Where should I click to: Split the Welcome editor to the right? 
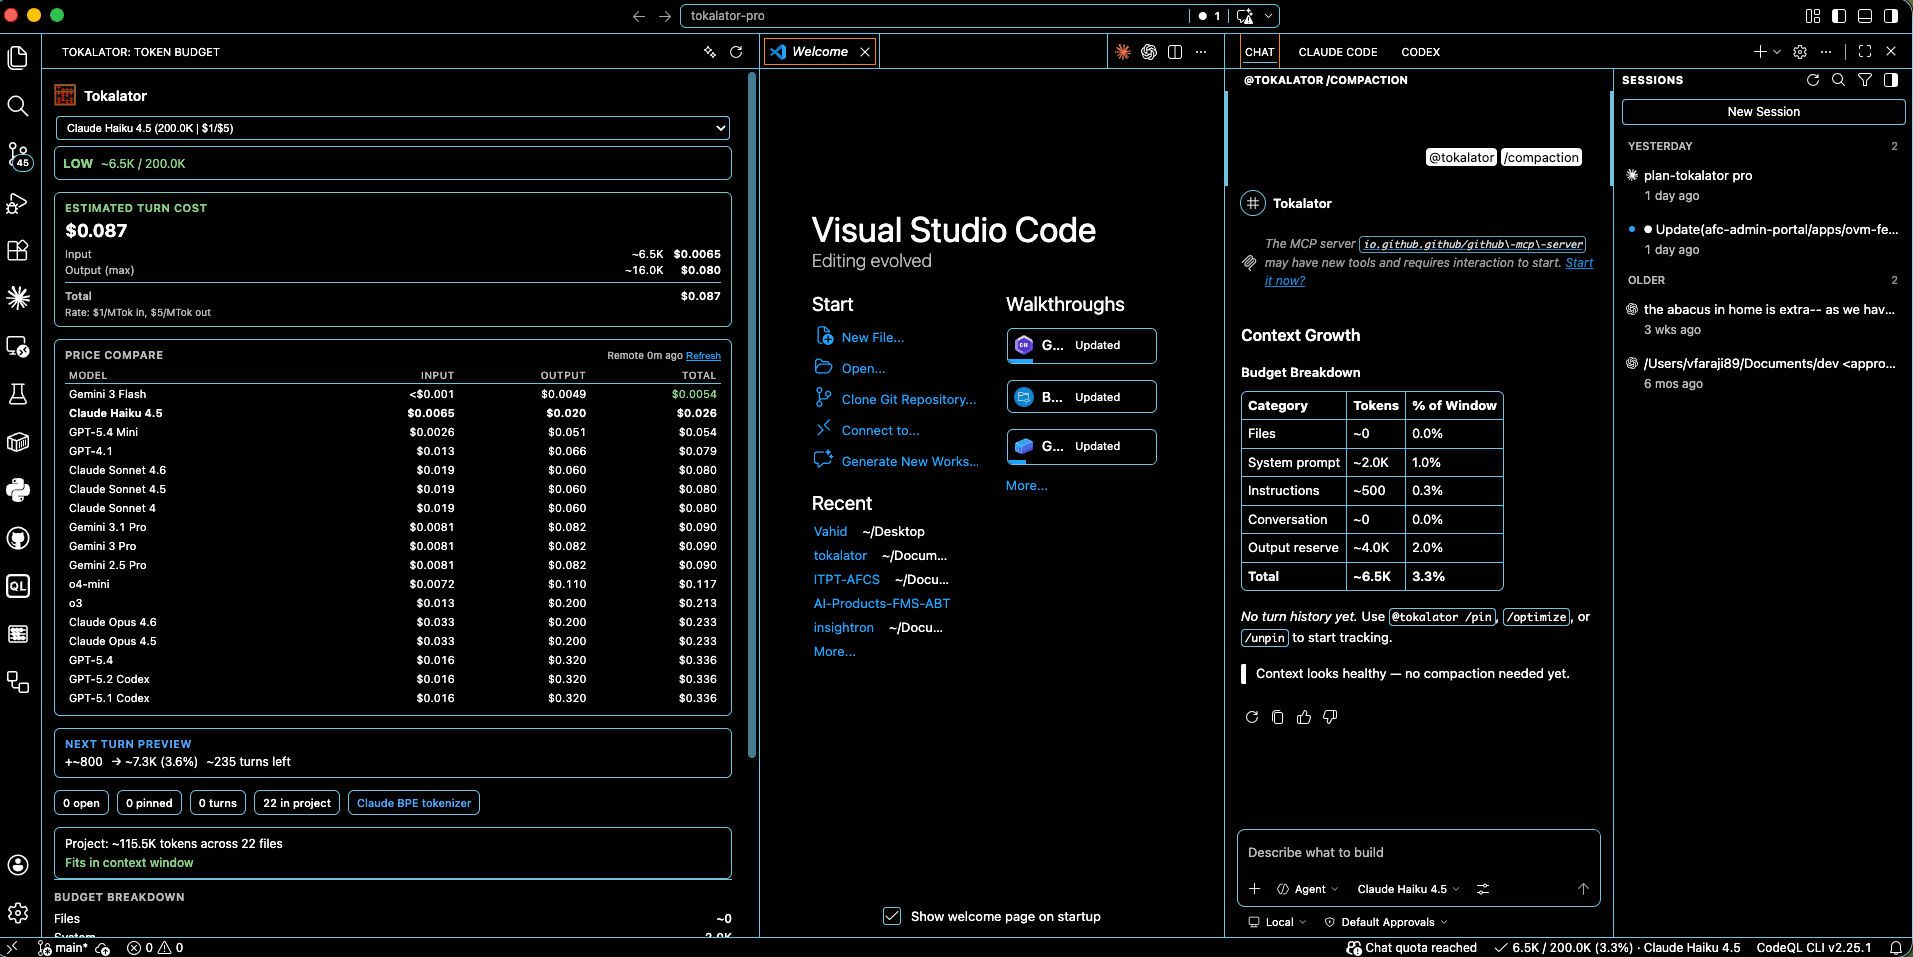tap(1175, 52)
